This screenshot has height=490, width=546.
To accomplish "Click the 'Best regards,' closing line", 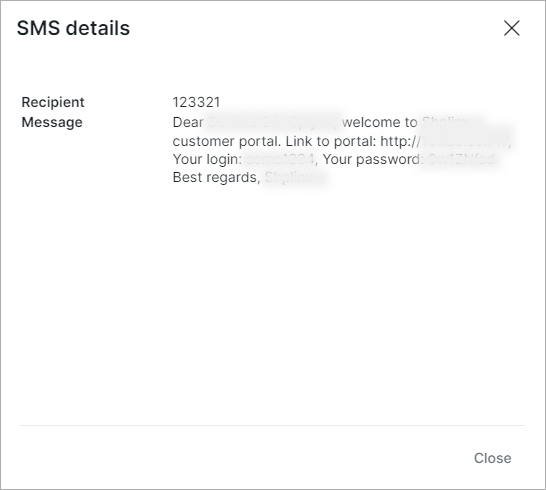I will coord(217,178).
